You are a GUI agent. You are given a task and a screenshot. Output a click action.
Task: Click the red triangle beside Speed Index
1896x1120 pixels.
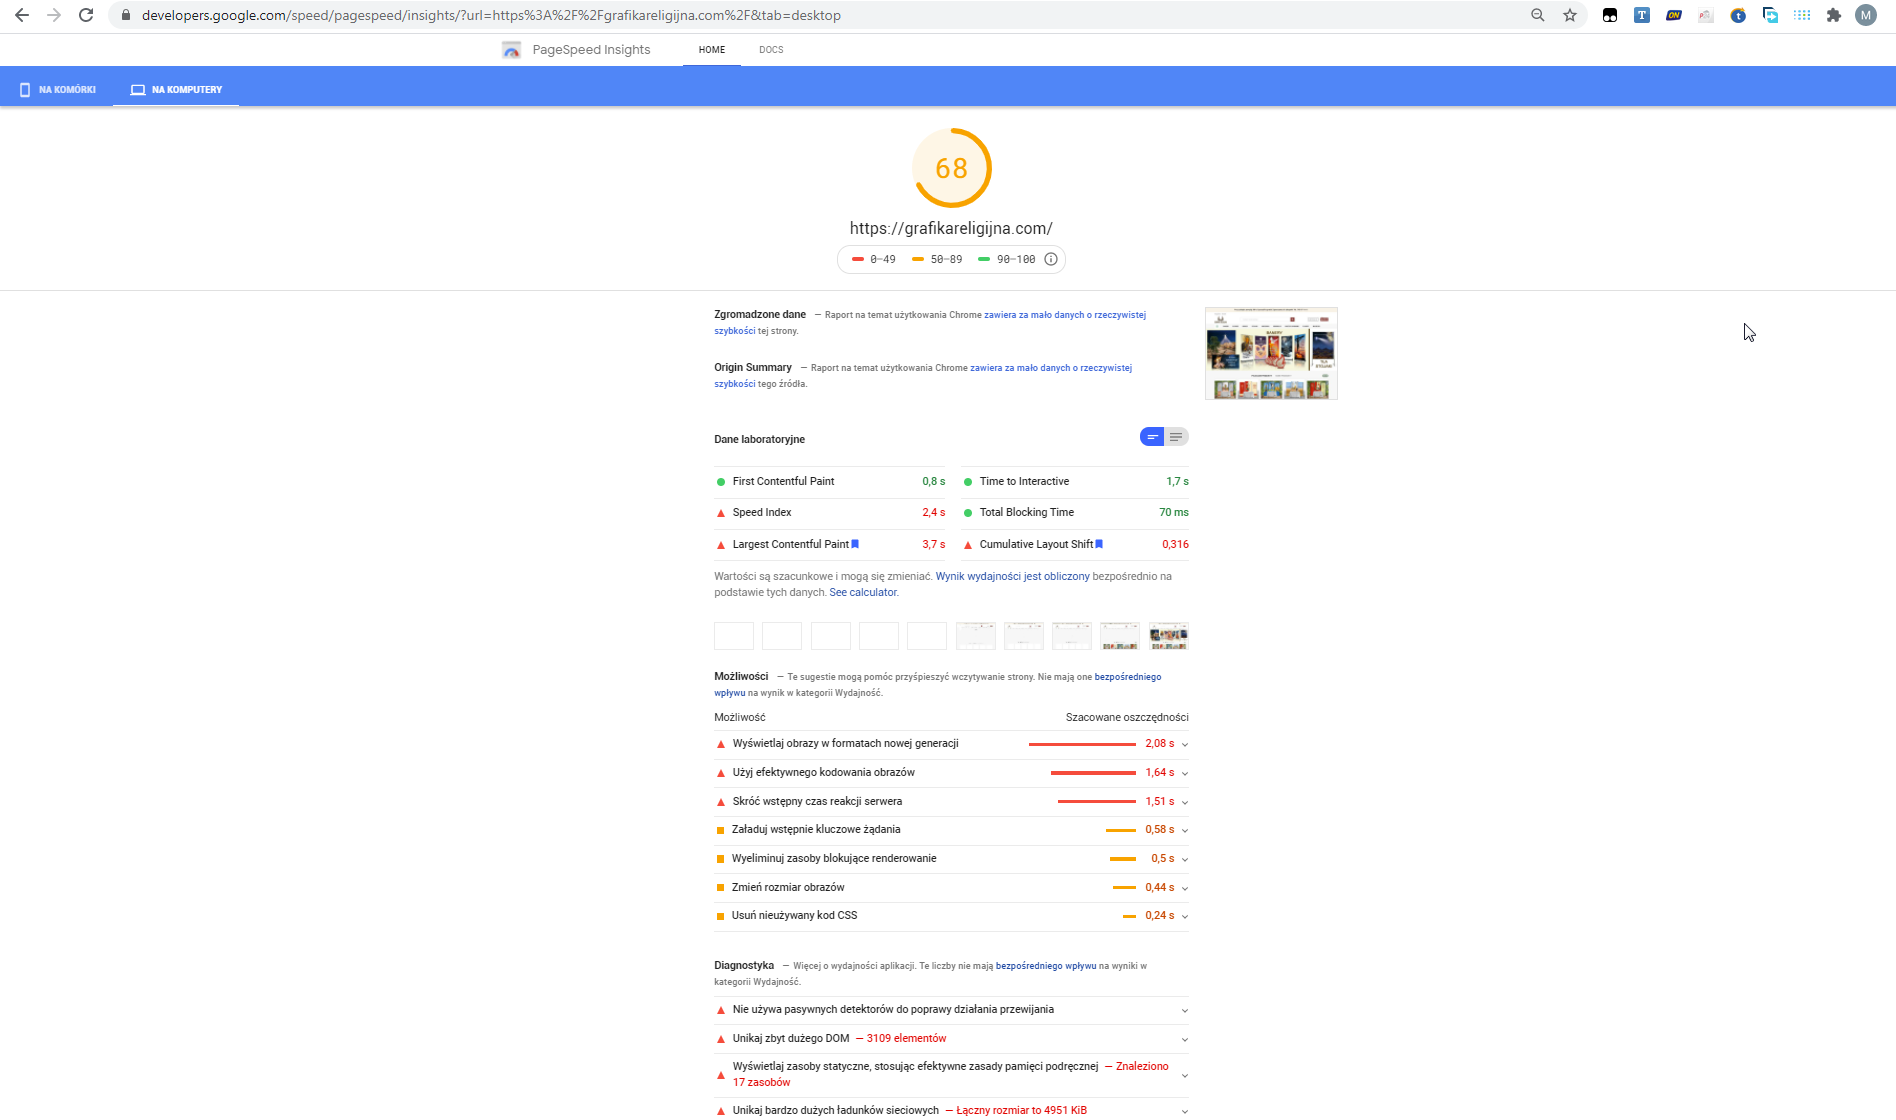pos(721,513)
